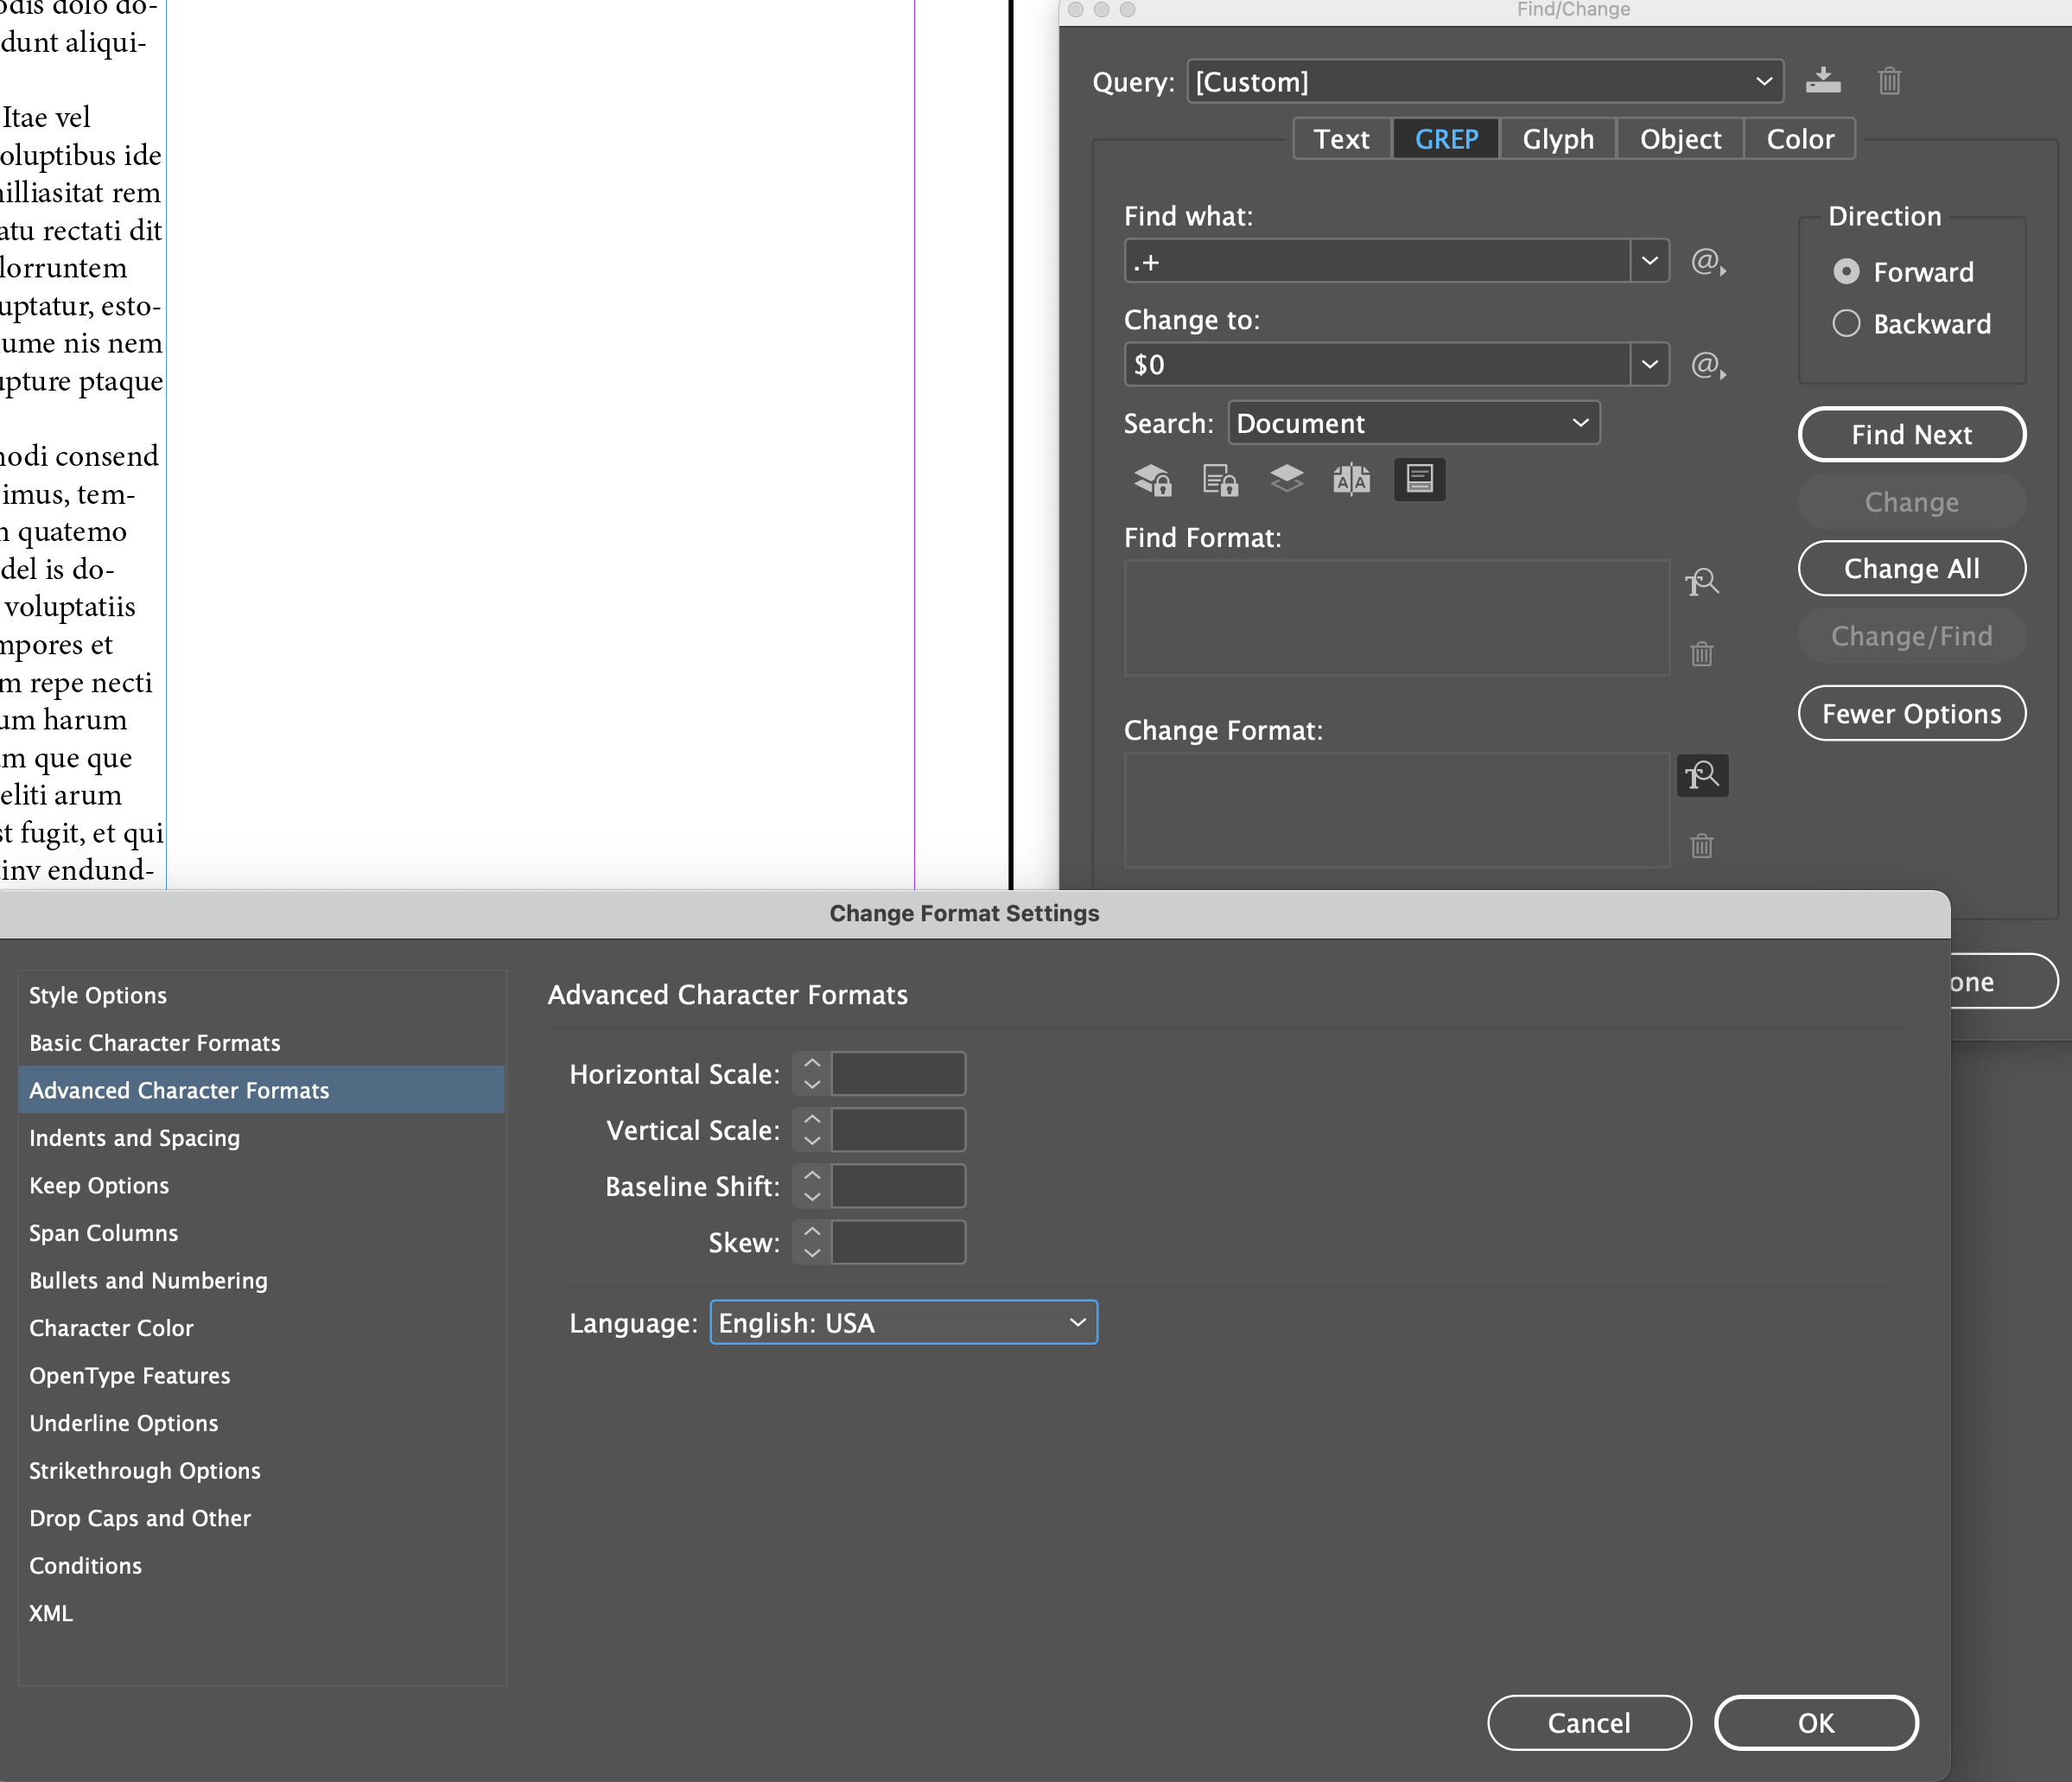Screen dimensions: 2072x1782
Task: Open Specify attributes to change dialog
Action: pyautogui.click(x=1703, y=775)
